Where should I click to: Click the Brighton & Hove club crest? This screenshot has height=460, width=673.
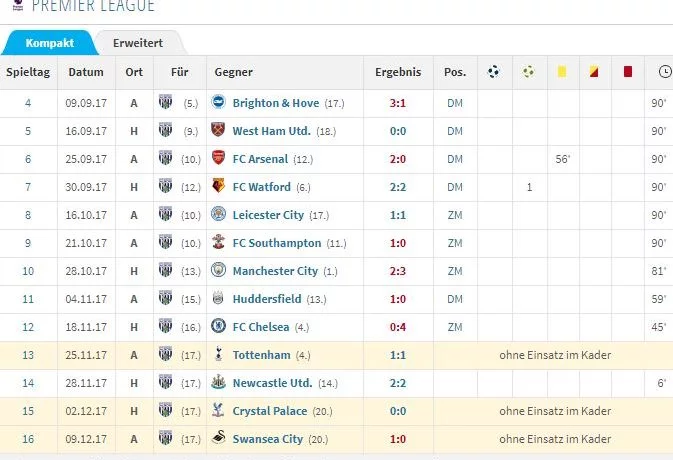pos(219,103)
